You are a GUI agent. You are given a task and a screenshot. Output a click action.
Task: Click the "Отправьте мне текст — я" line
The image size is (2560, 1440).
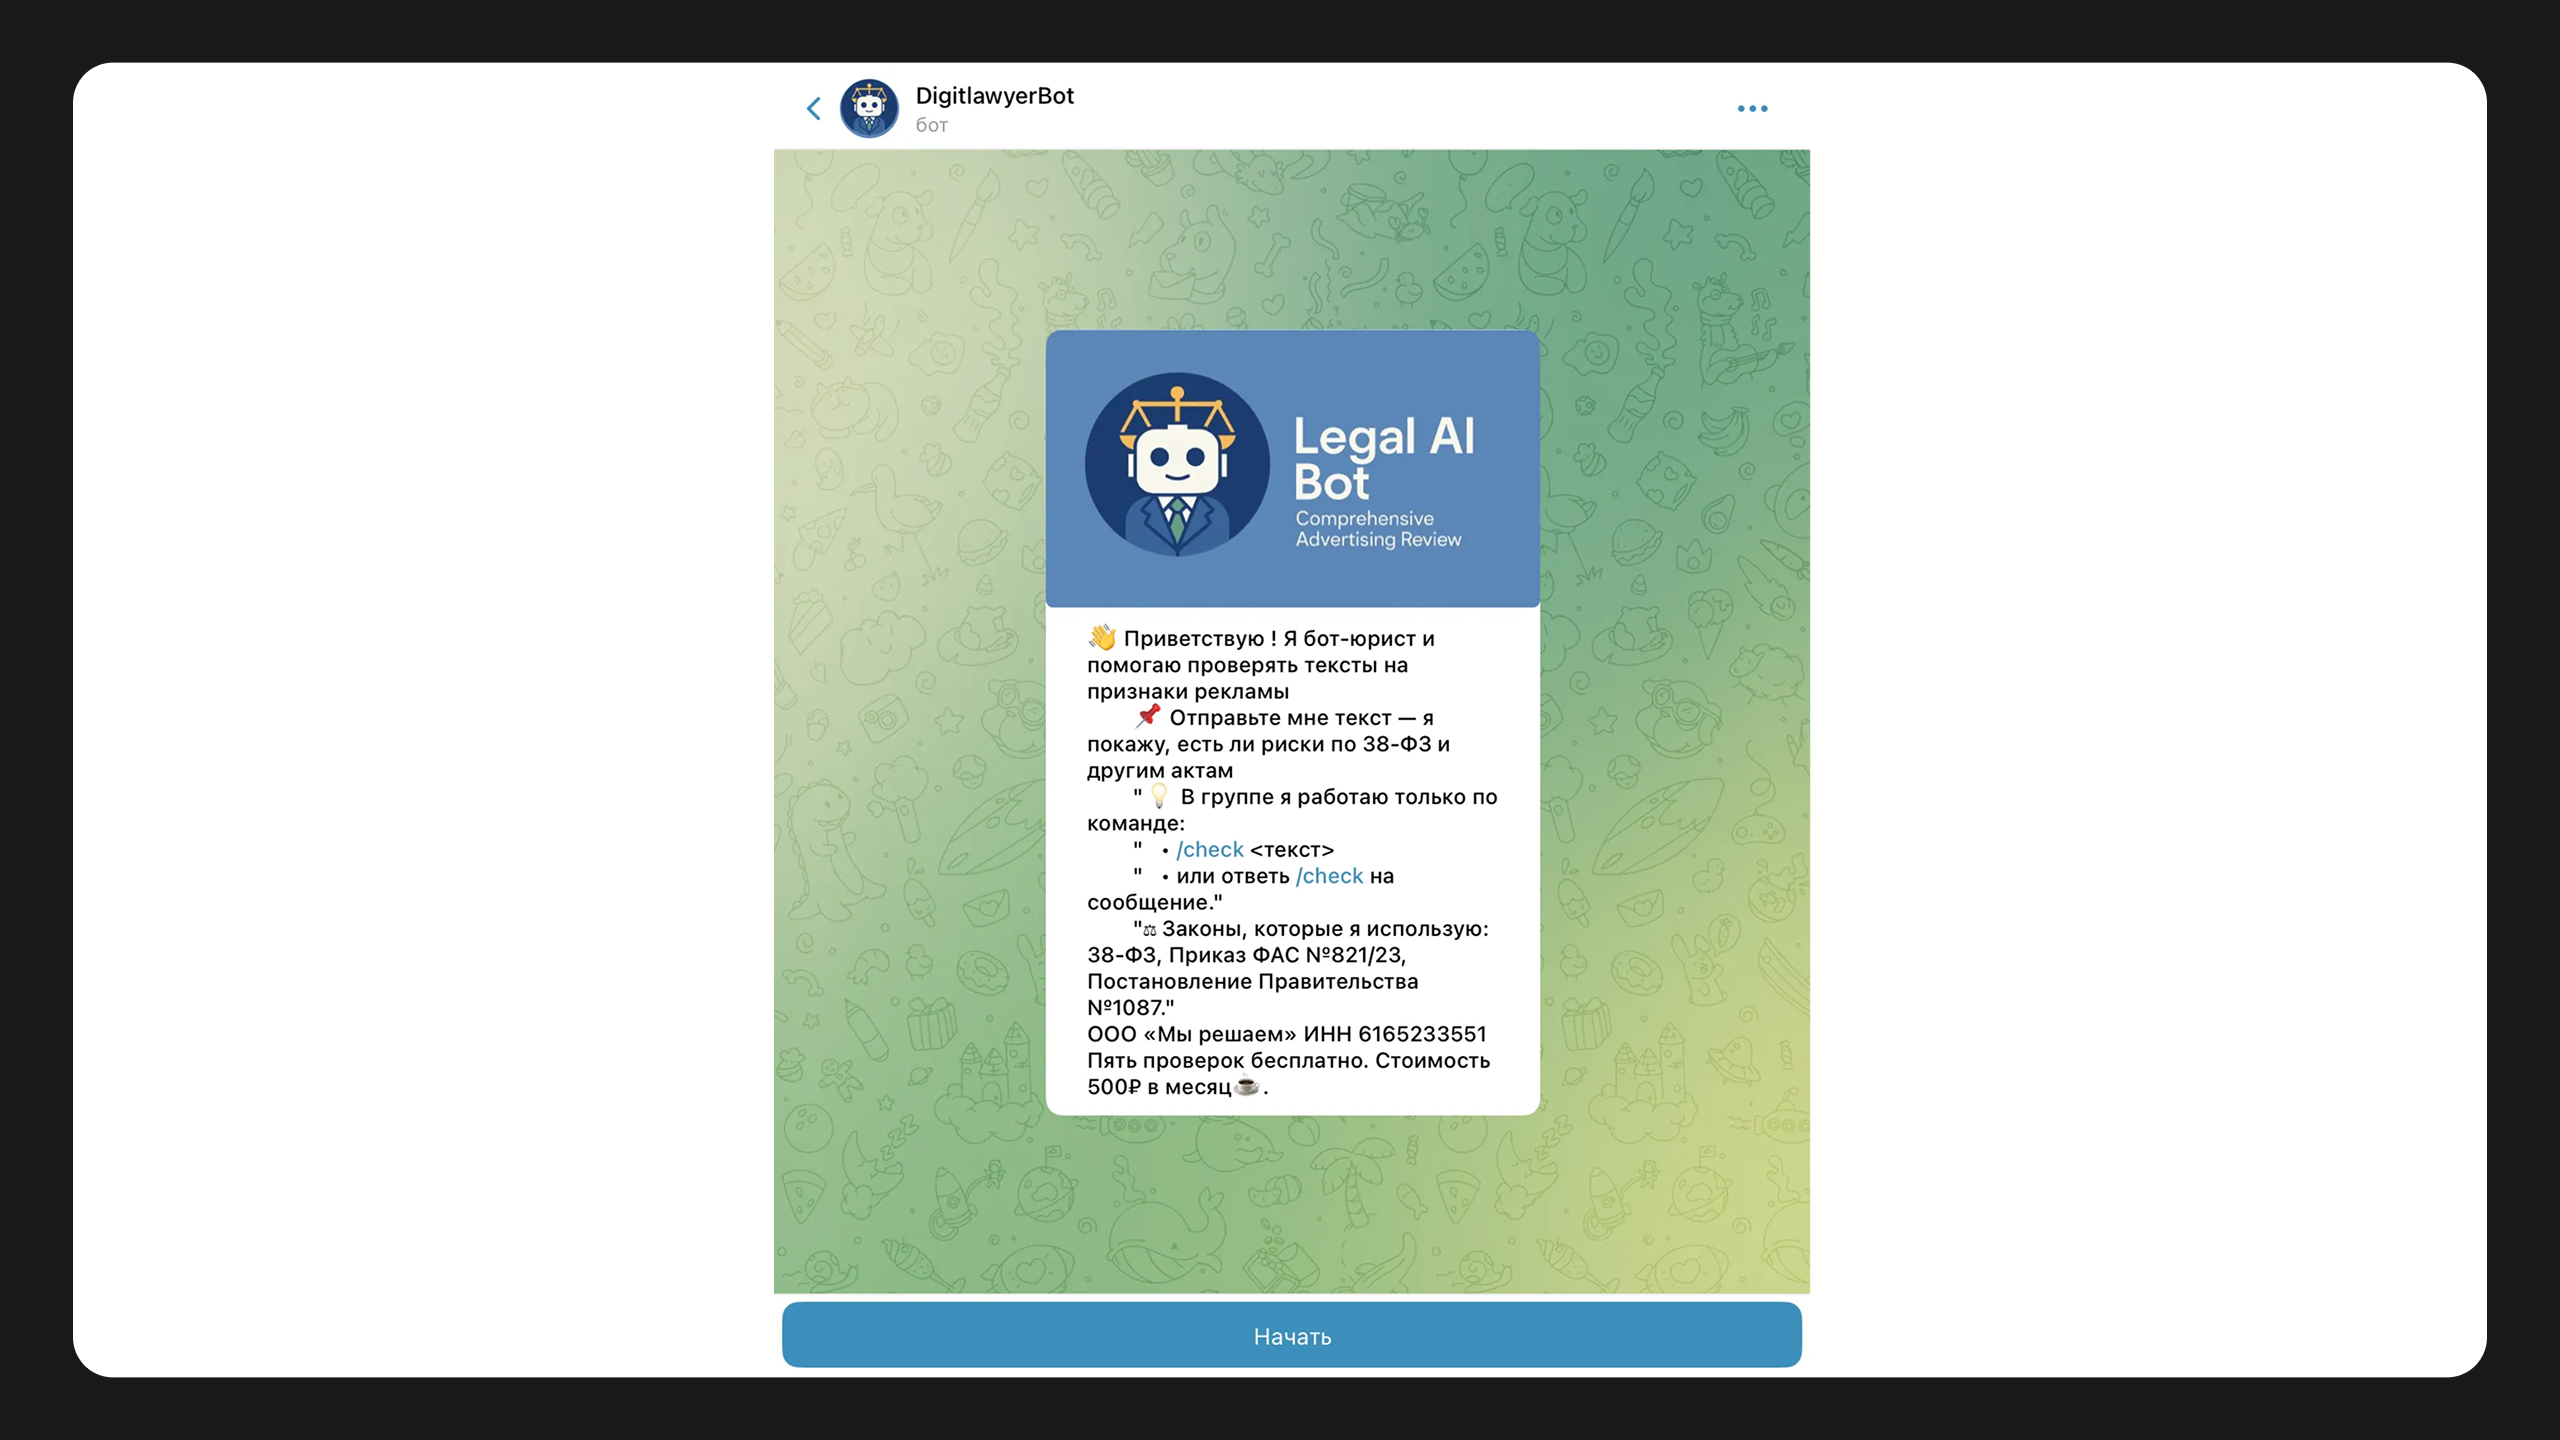(1302, 717)
